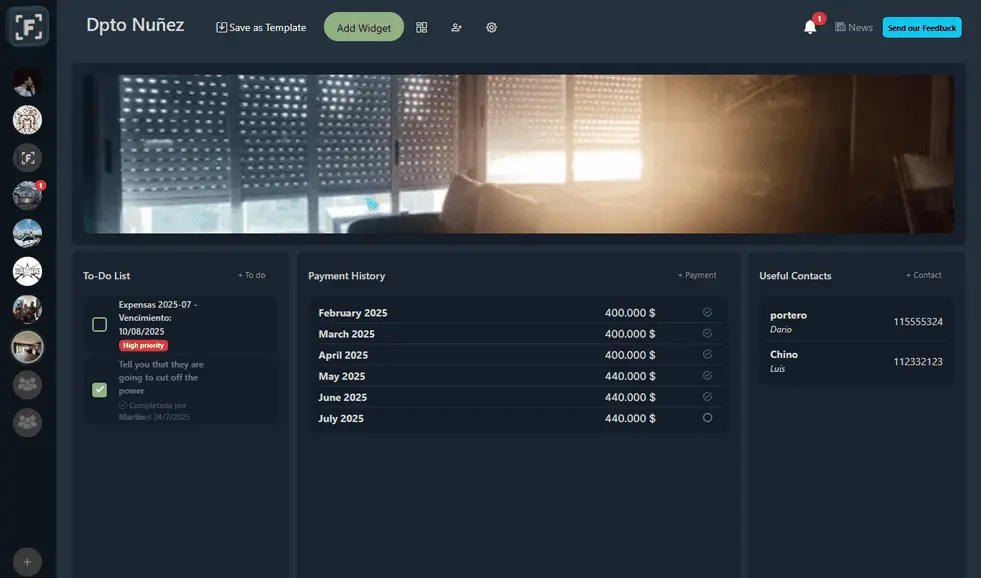The height and width of the screenshot is (578, 981).
Task: Click the plus button at sidebar bottom
Action: pyautogui.click(x=28, y=562)
